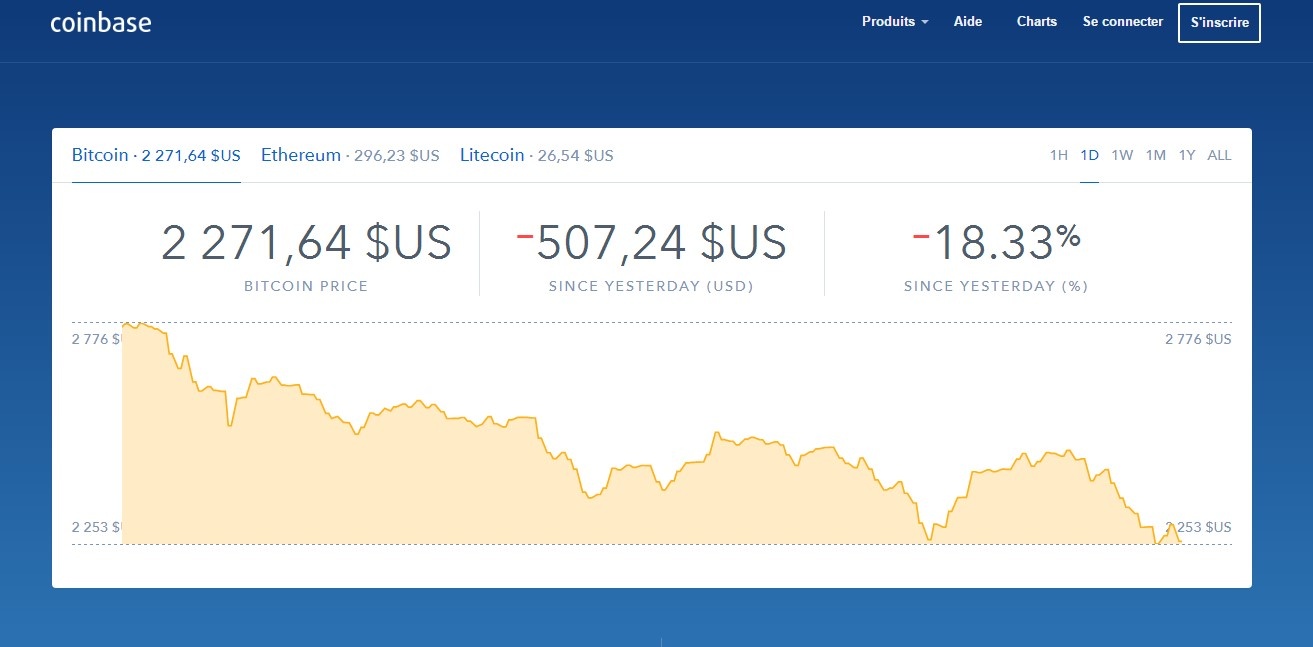1313x647 pixels.
Task: Click Se connecter to log in
Action: coord(1122,21)
